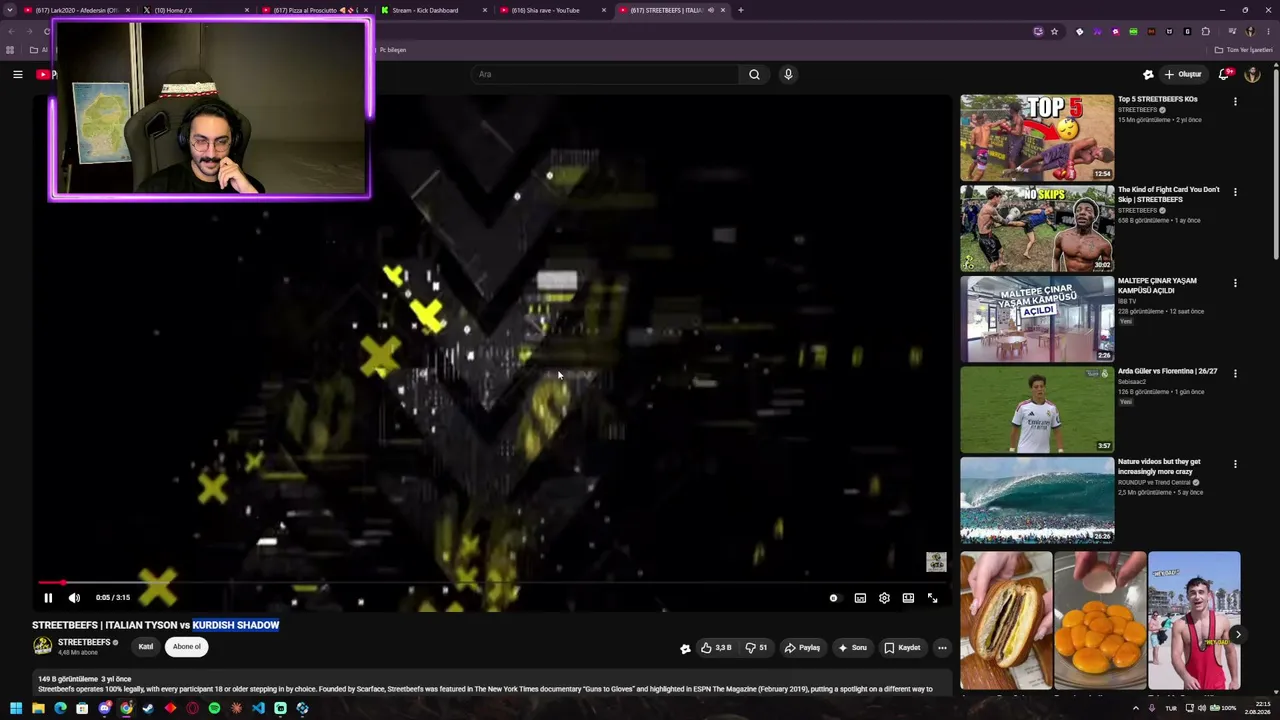Viewport: 1280px width, 720px height.
Task: Open the YouTube account avatar menu
Action: [x=1253, y=74]
